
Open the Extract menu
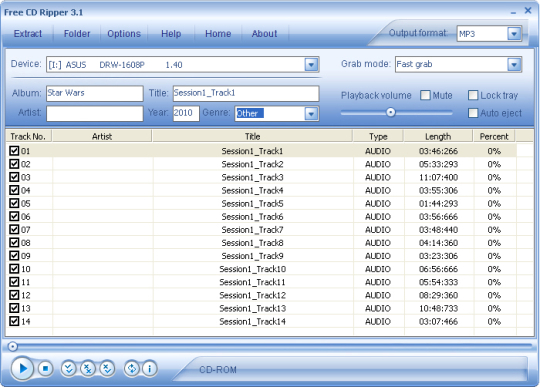[x=28, y=34]
